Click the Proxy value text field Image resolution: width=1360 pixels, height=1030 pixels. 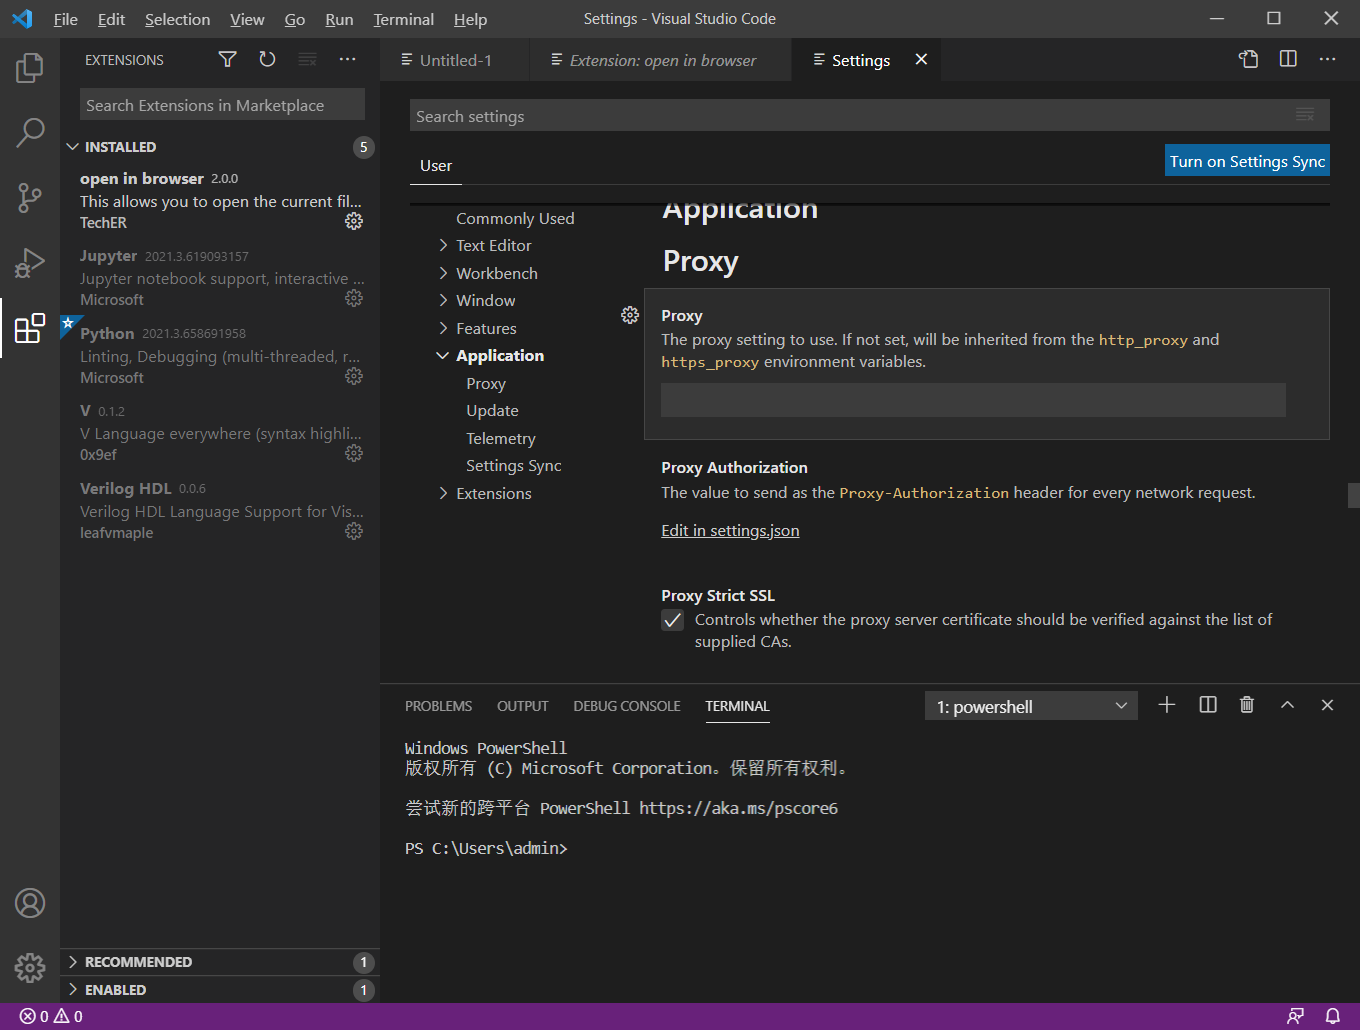pyautogui.click(x=973, y=400)
